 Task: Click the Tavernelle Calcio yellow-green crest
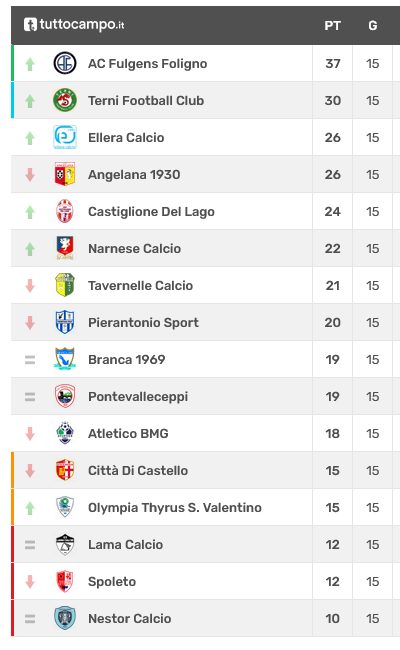click(65, 285)
